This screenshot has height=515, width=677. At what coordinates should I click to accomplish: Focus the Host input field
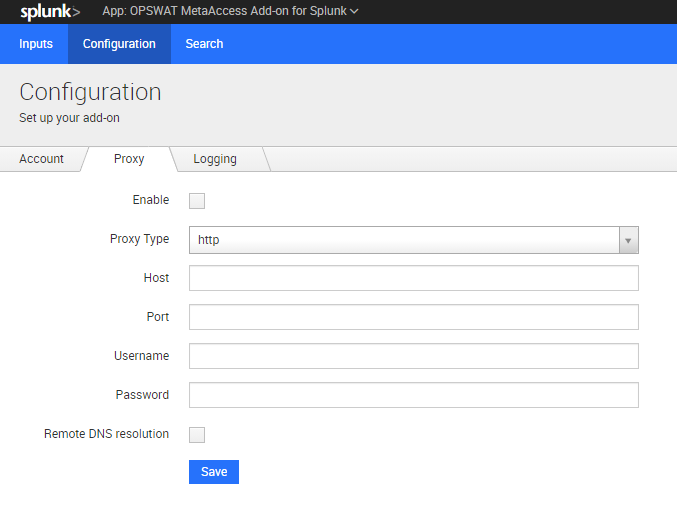[414, 278]
